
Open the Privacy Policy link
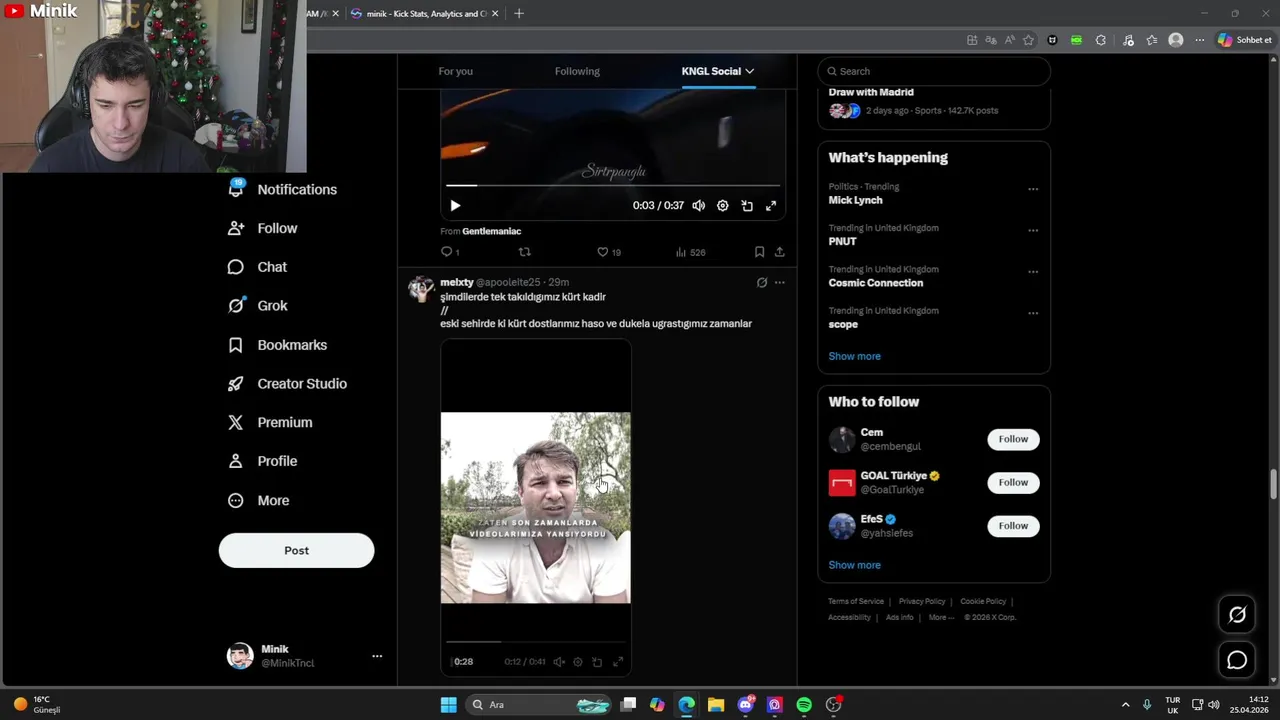coord(922,601)
